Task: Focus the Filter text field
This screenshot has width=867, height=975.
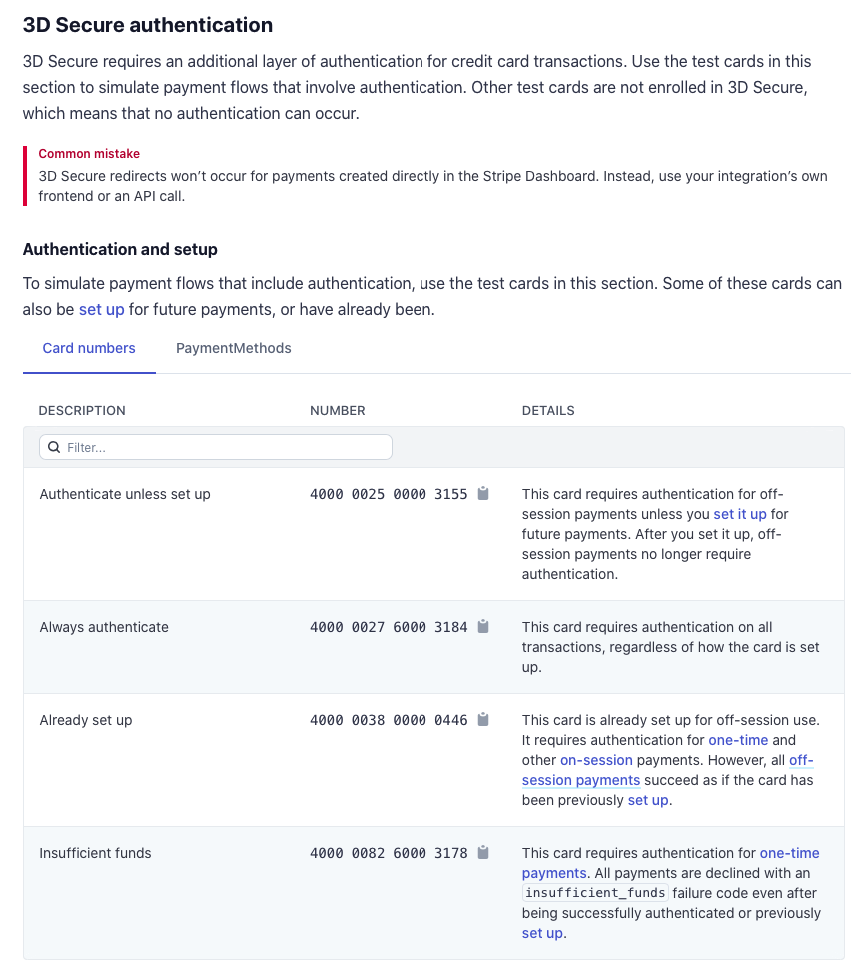Action: (x=225, y=447)
